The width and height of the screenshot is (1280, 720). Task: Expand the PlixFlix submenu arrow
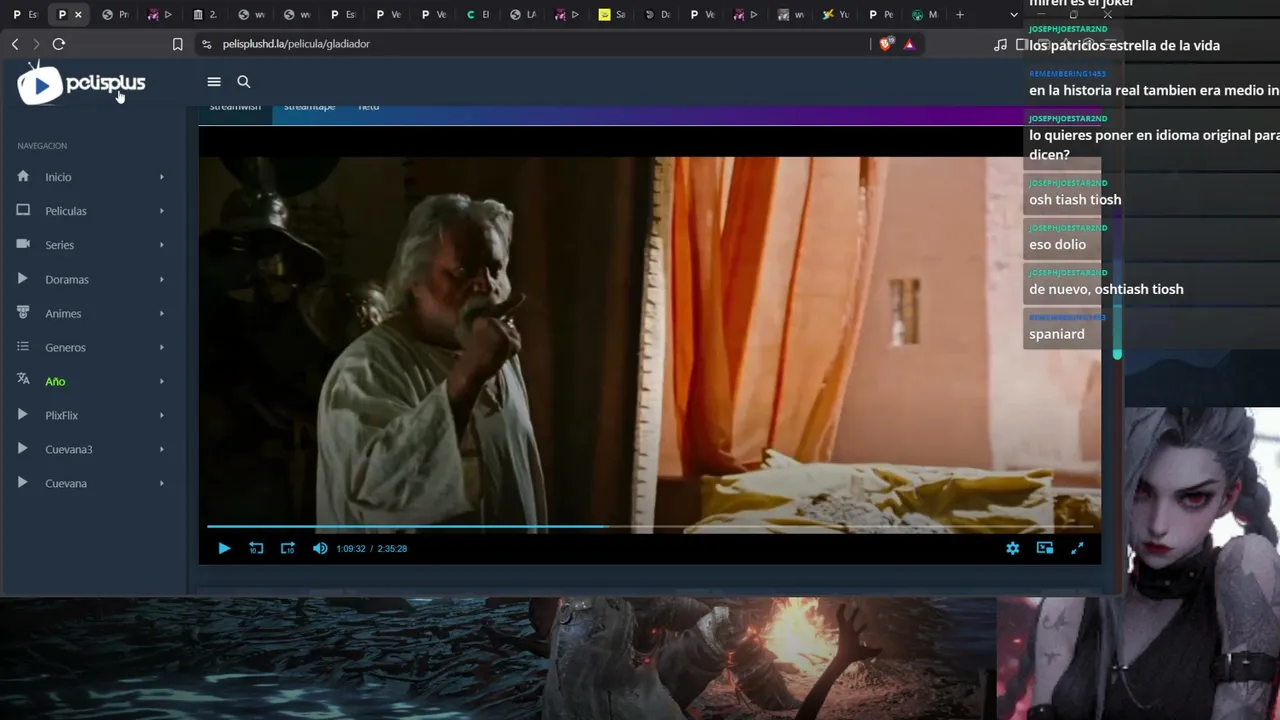162,415
